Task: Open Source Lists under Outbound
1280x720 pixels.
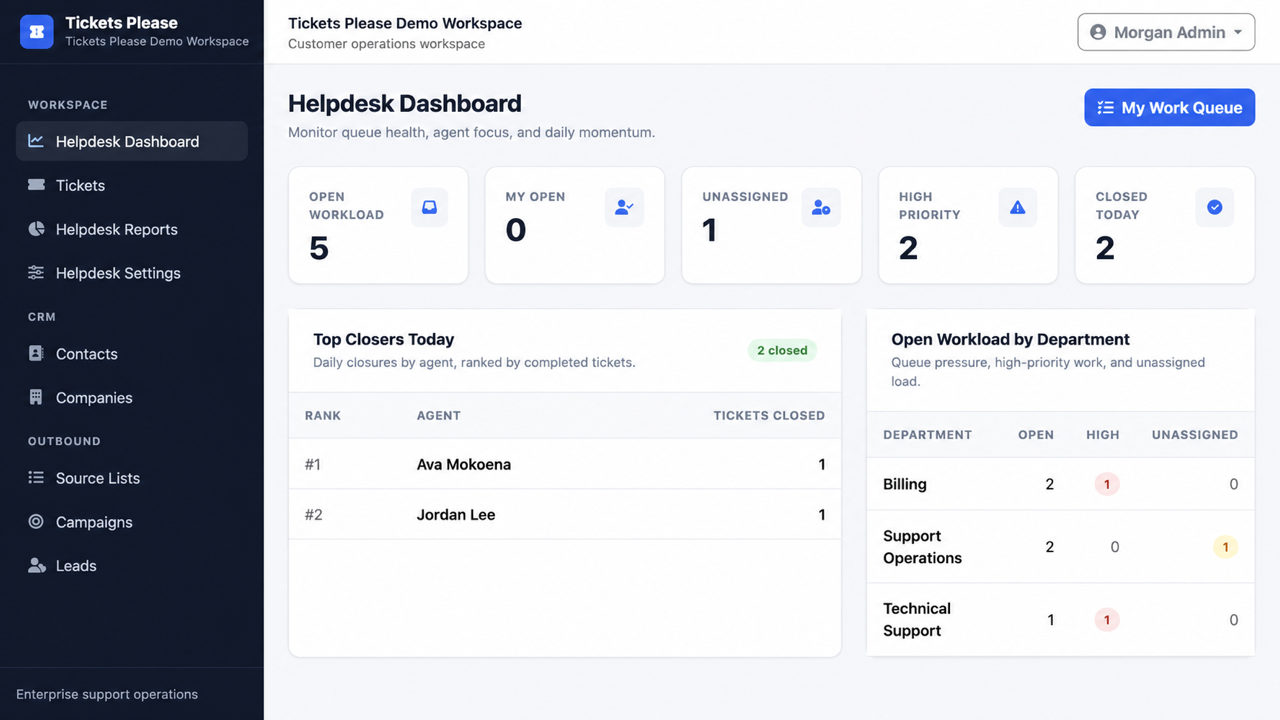Action: (132, 478)
